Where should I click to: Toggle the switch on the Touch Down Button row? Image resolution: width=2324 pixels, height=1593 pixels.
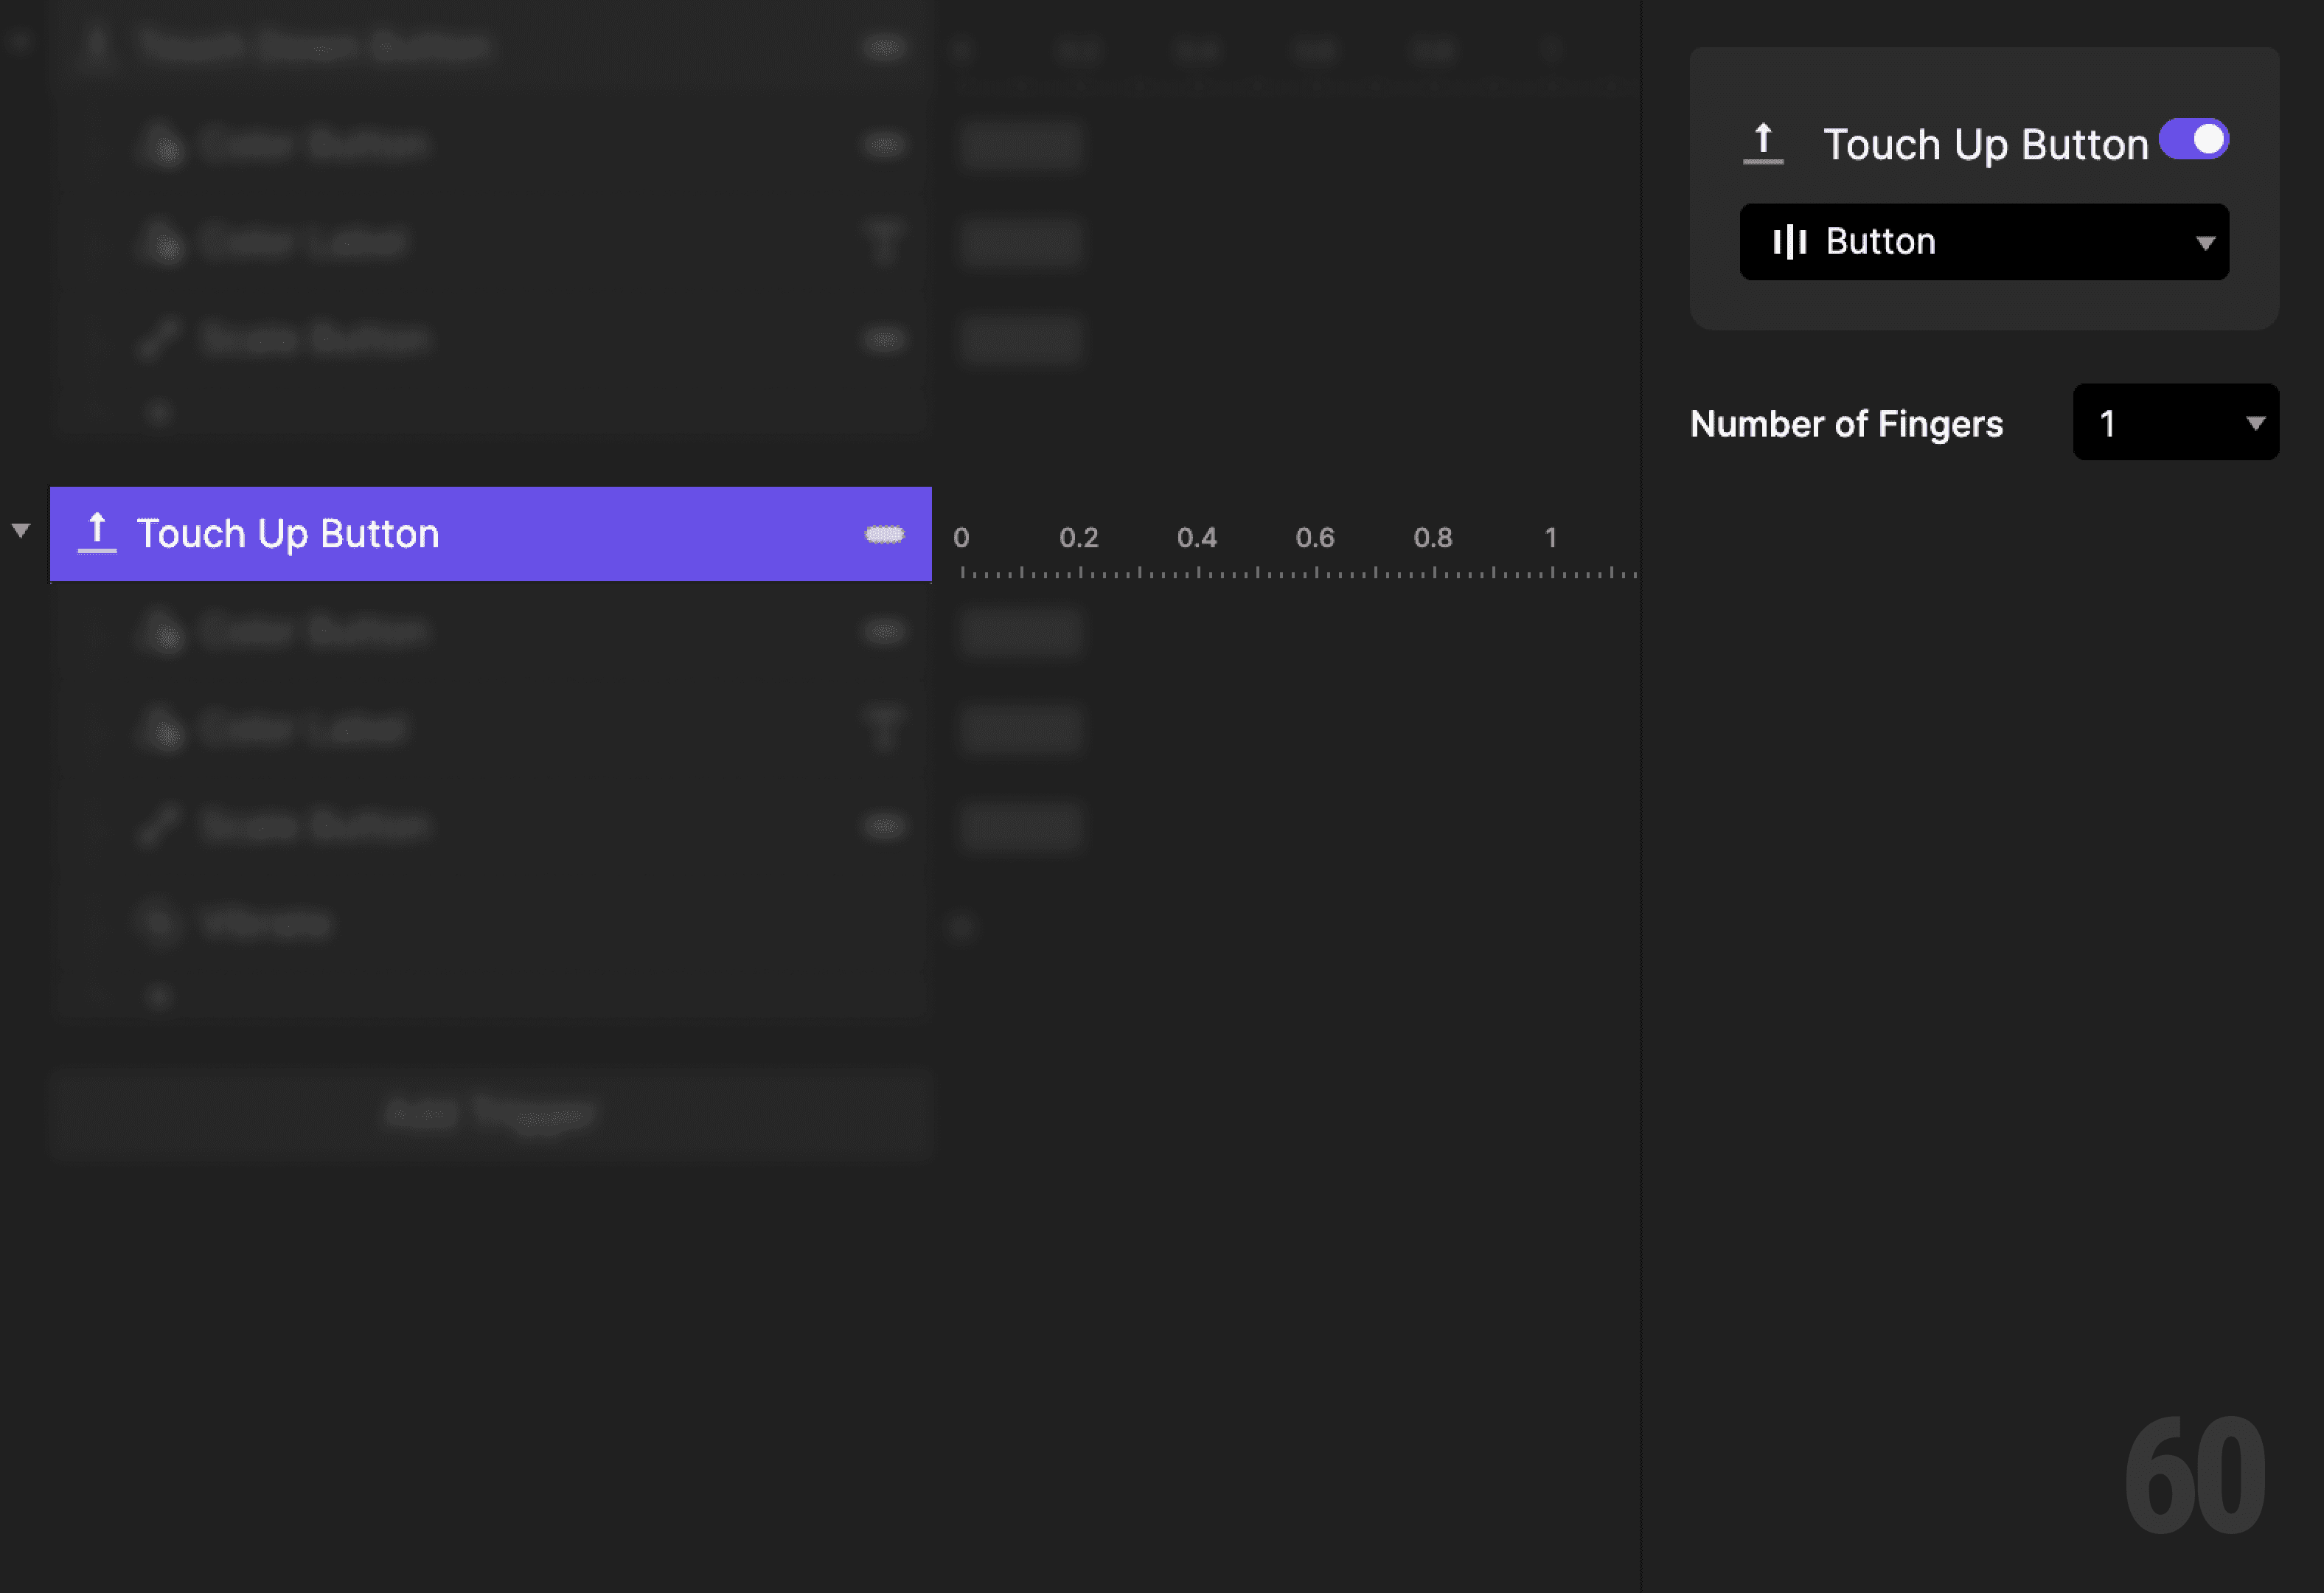(x=884, y=46)
